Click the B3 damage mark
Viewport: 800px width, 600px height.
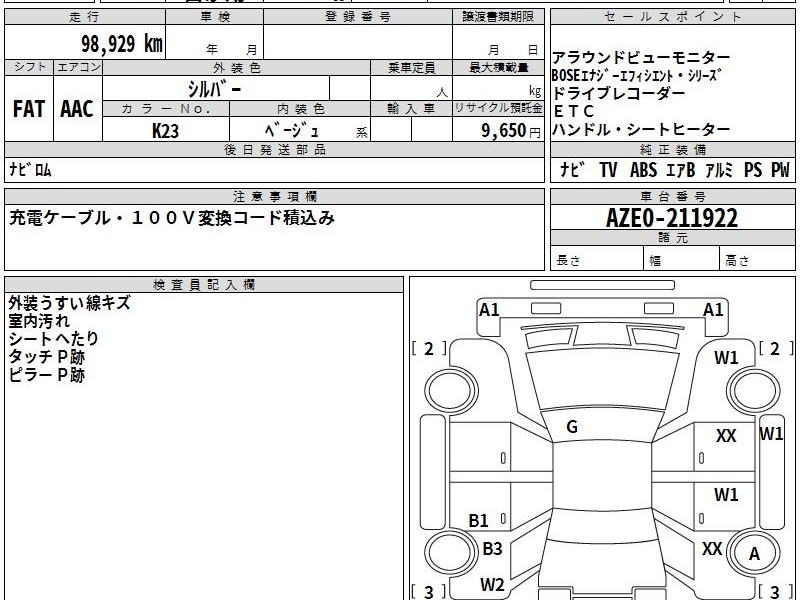[x=492, y=548]
